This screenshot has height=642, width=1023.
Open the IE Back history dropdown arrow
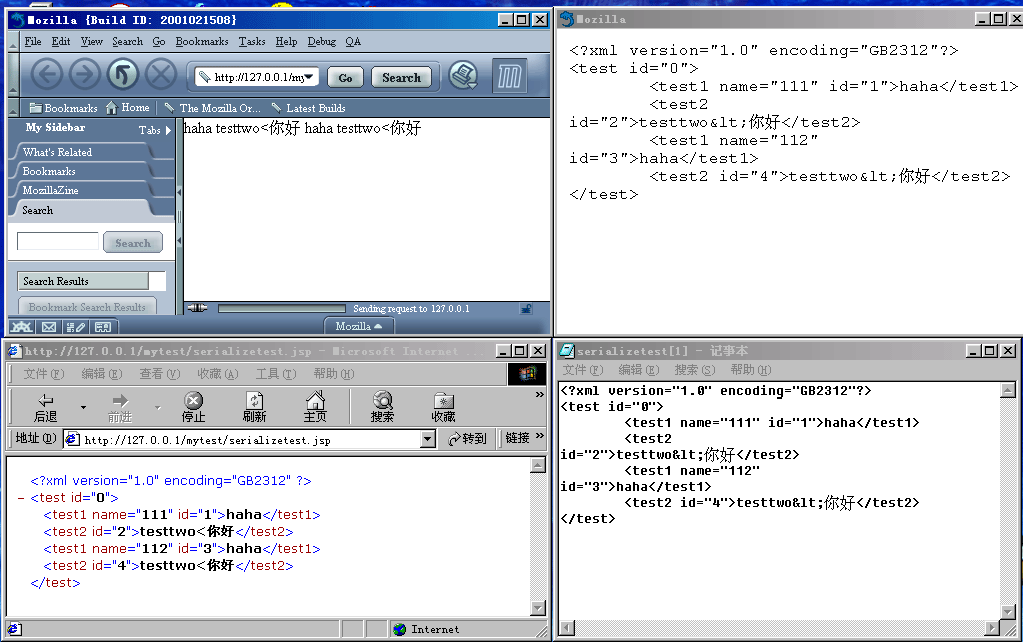tap(83, 408)
